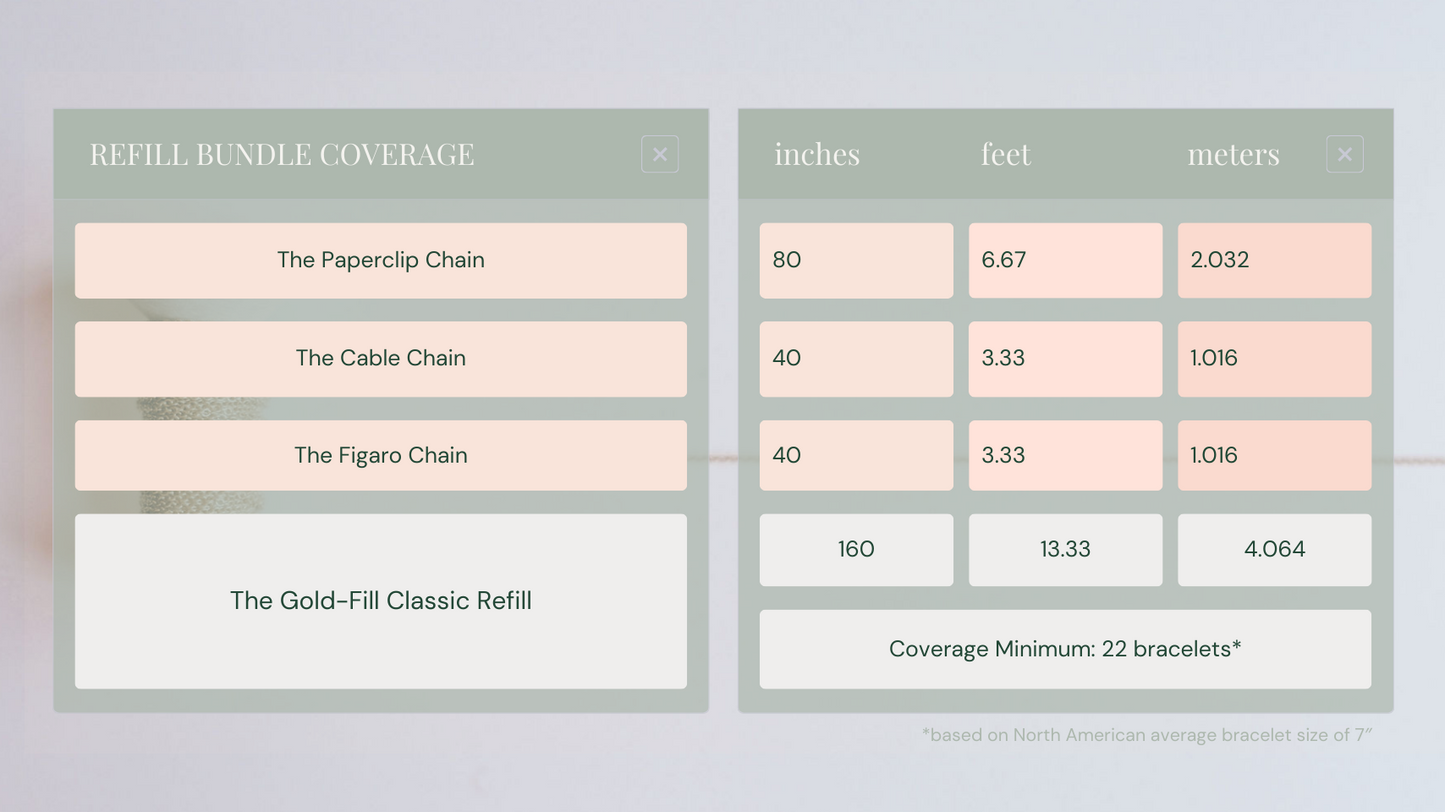Click The Figaro Chain row

pos(380,455)
